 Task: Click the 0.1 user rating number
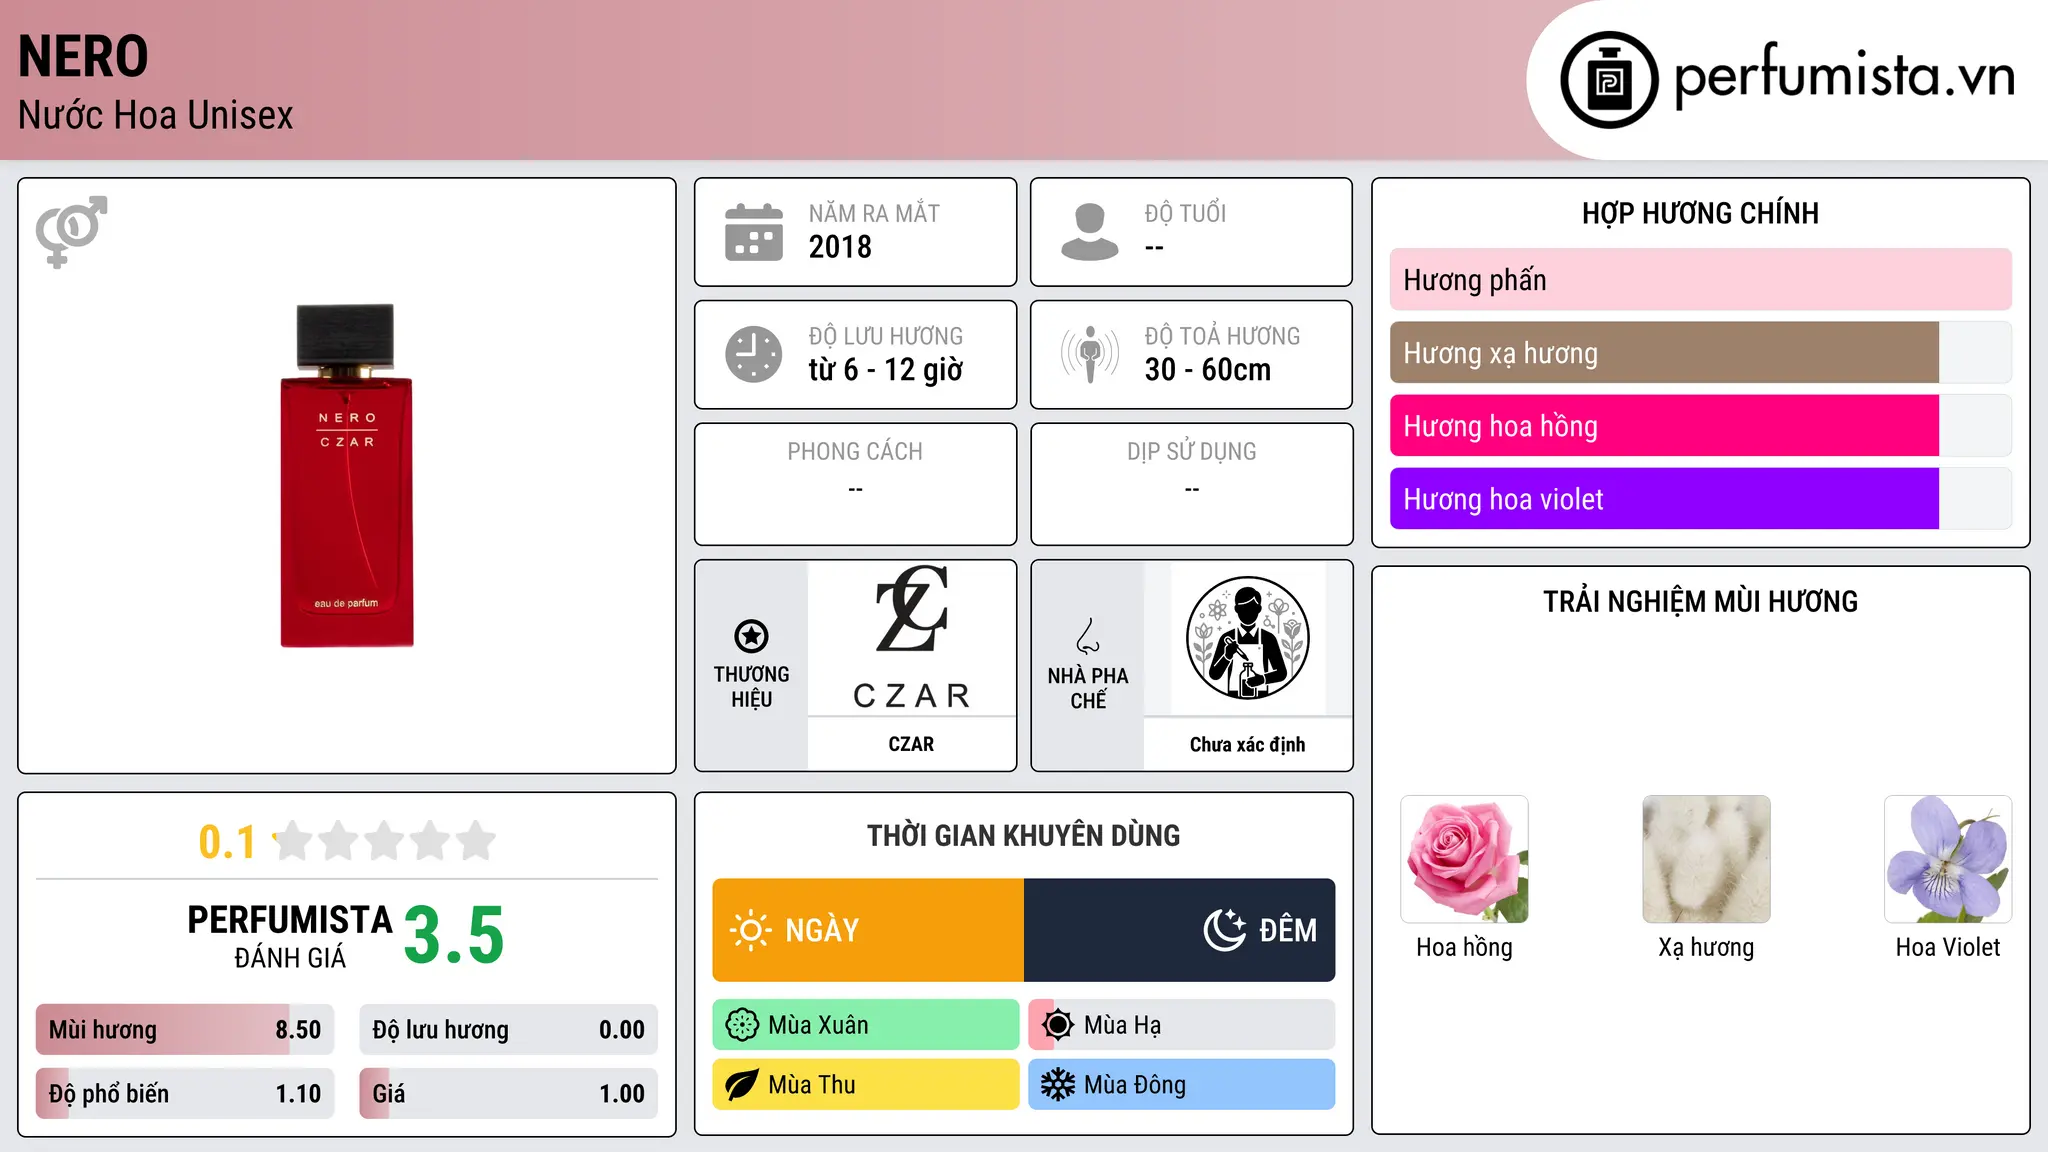[227, 842]
